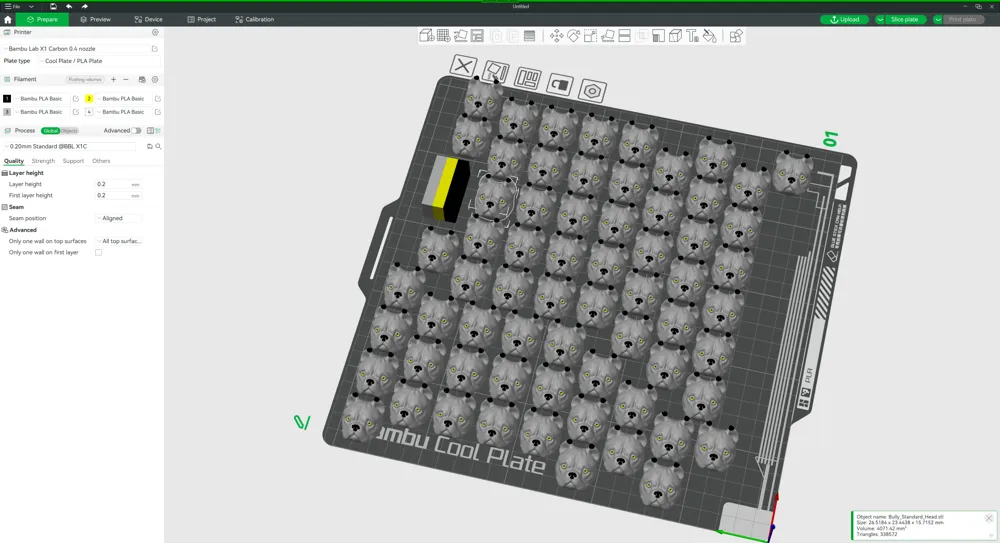Click the Slice plate button

pos(904,20)
